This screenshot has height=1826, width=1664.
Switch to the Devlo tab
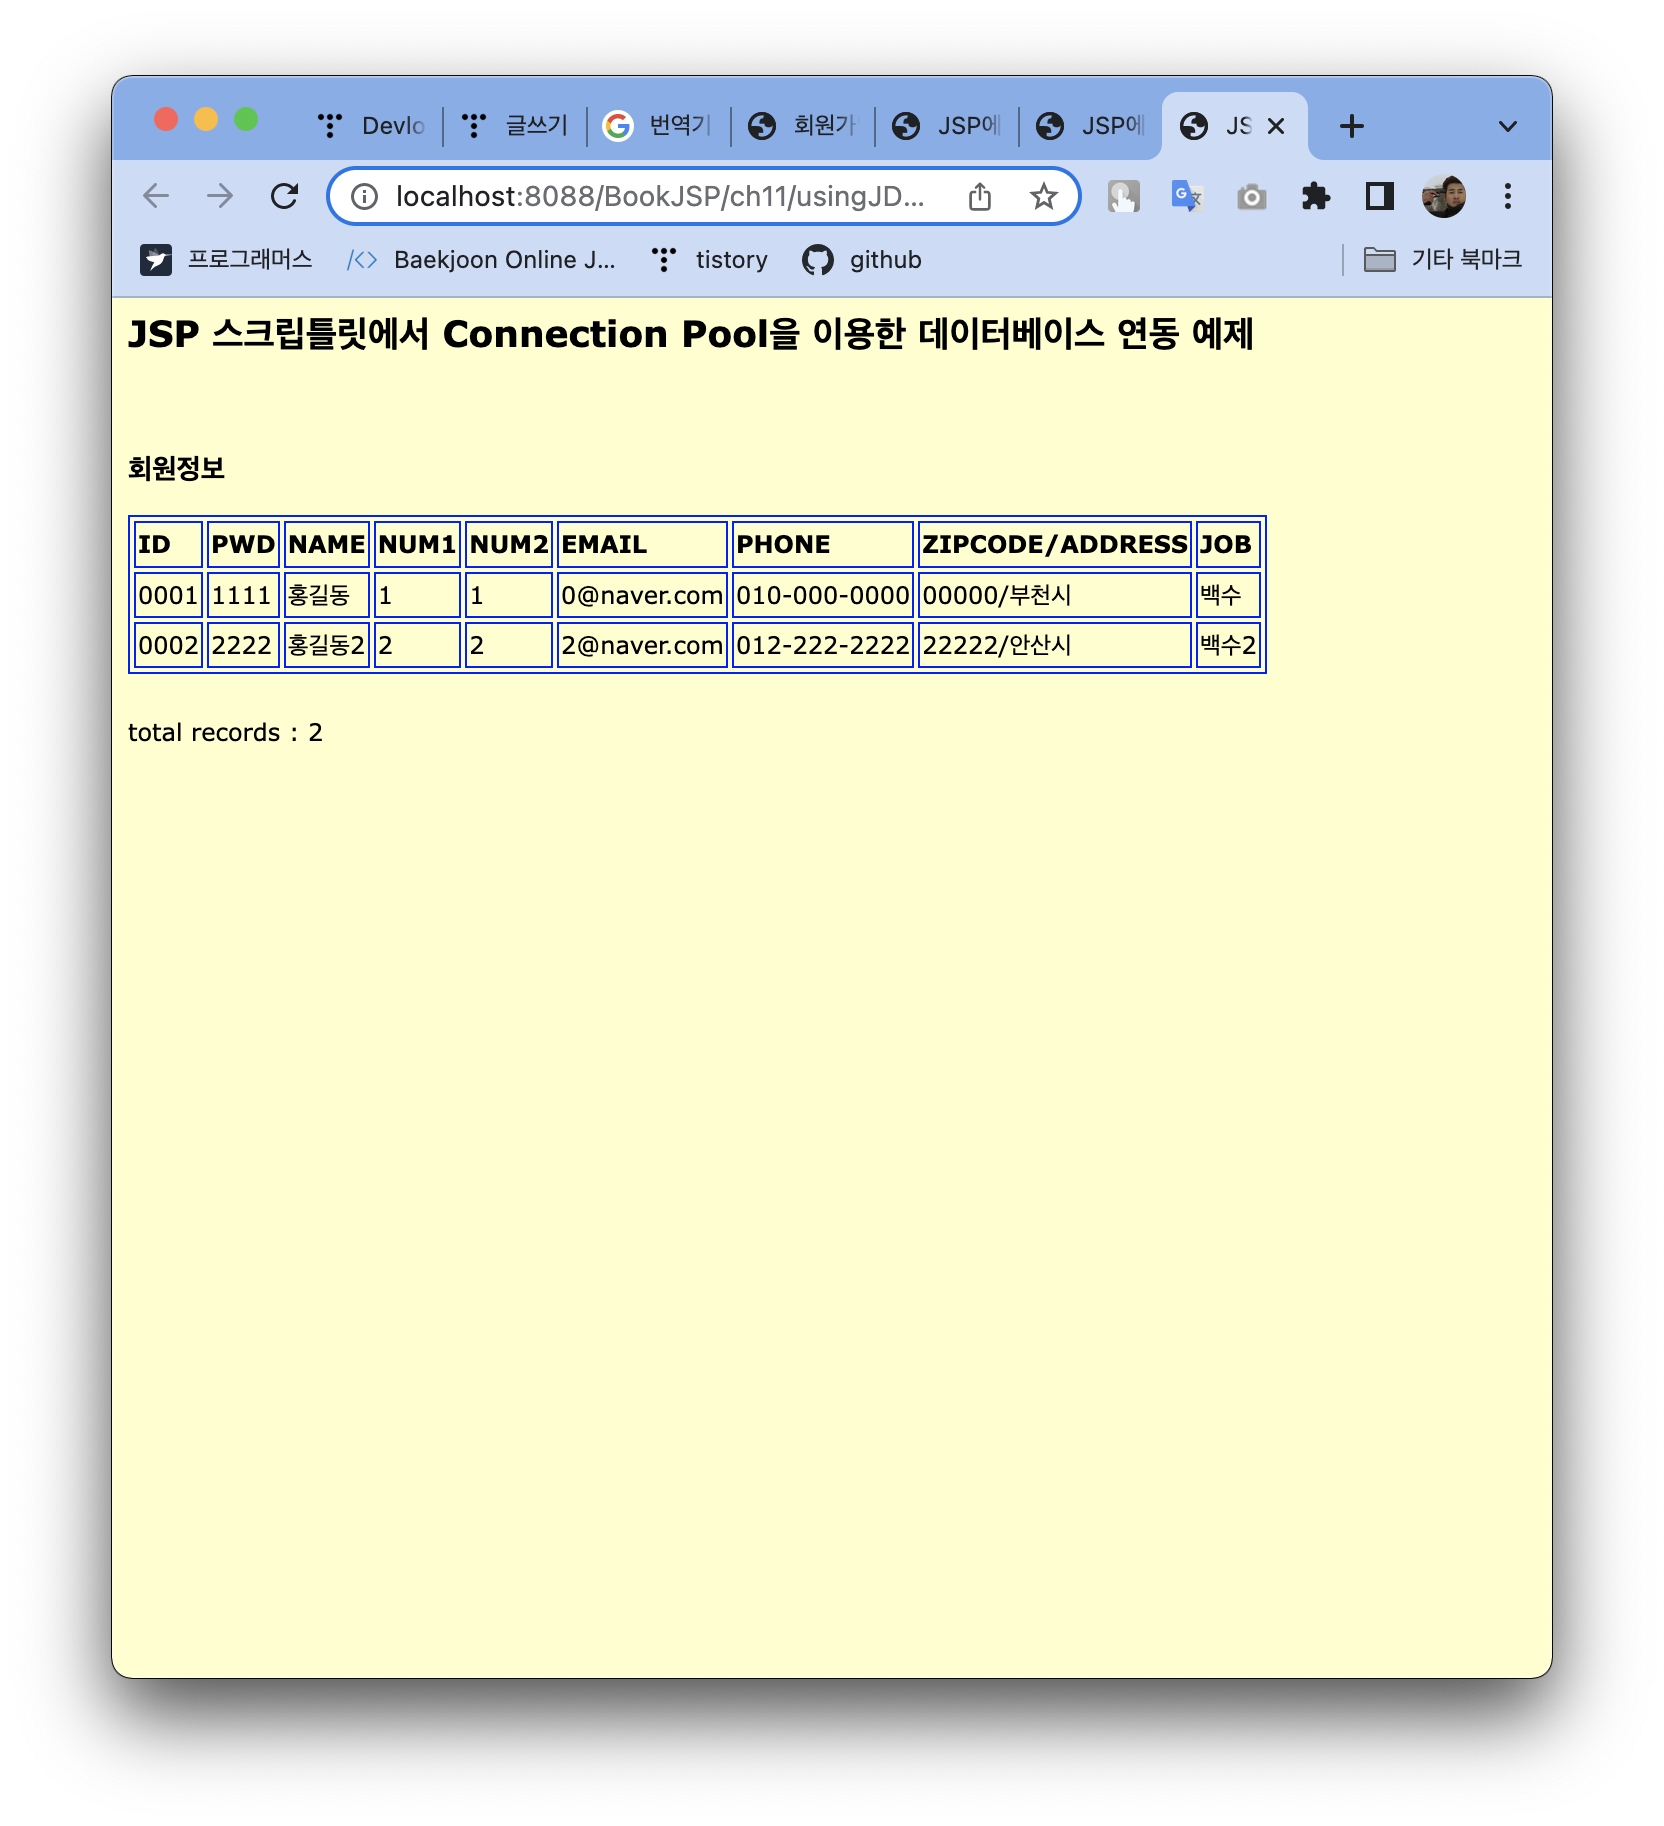coord(372,126)
